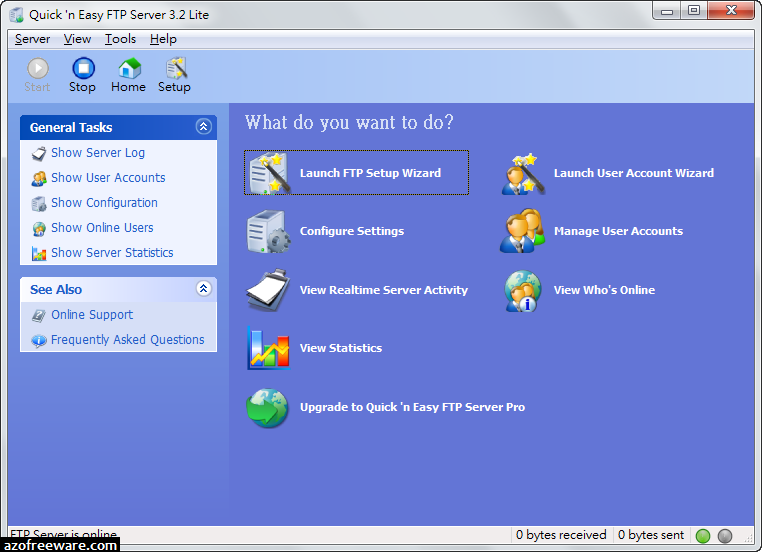
Task: Select Show Configuration in General Tasks
Action: pyautogui.click(x=104, y=203)
